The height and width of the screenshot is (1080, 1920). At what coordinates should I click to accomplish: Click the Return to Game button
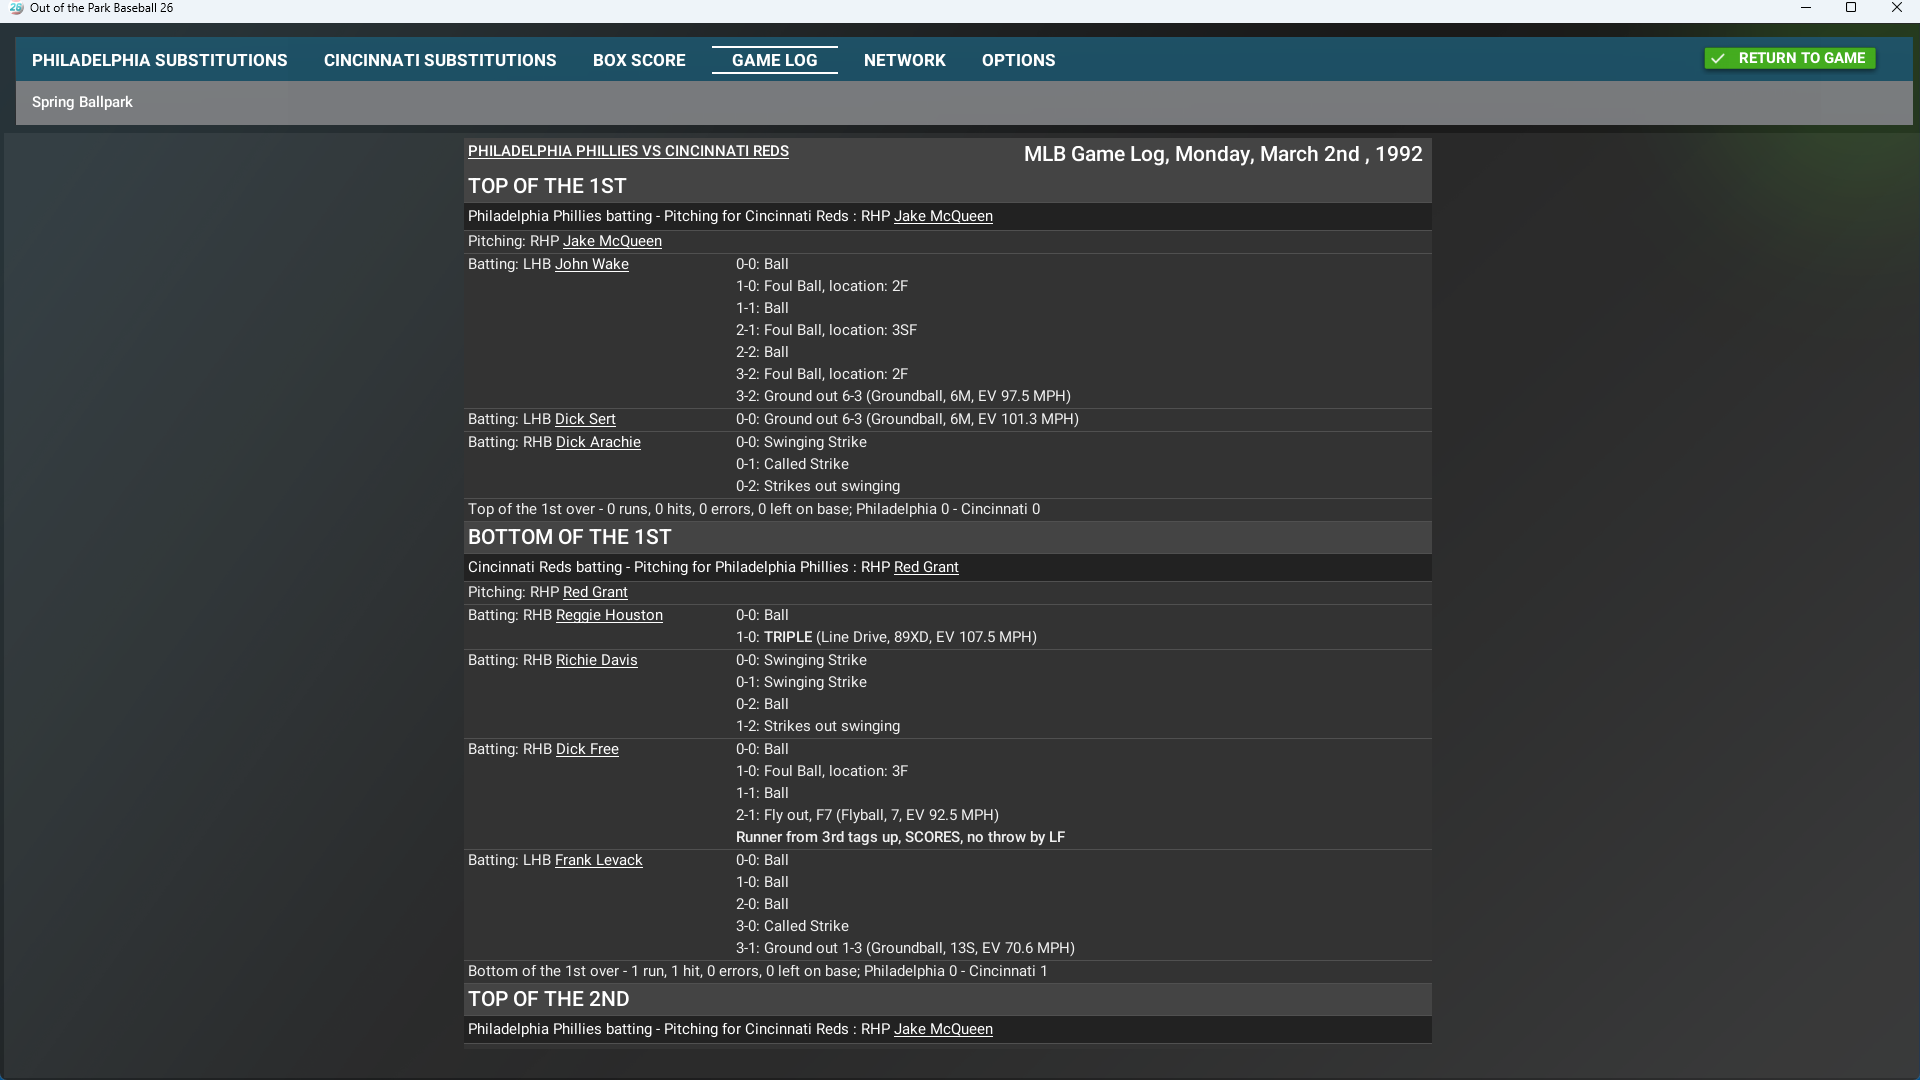click(x=1789, y=58)
